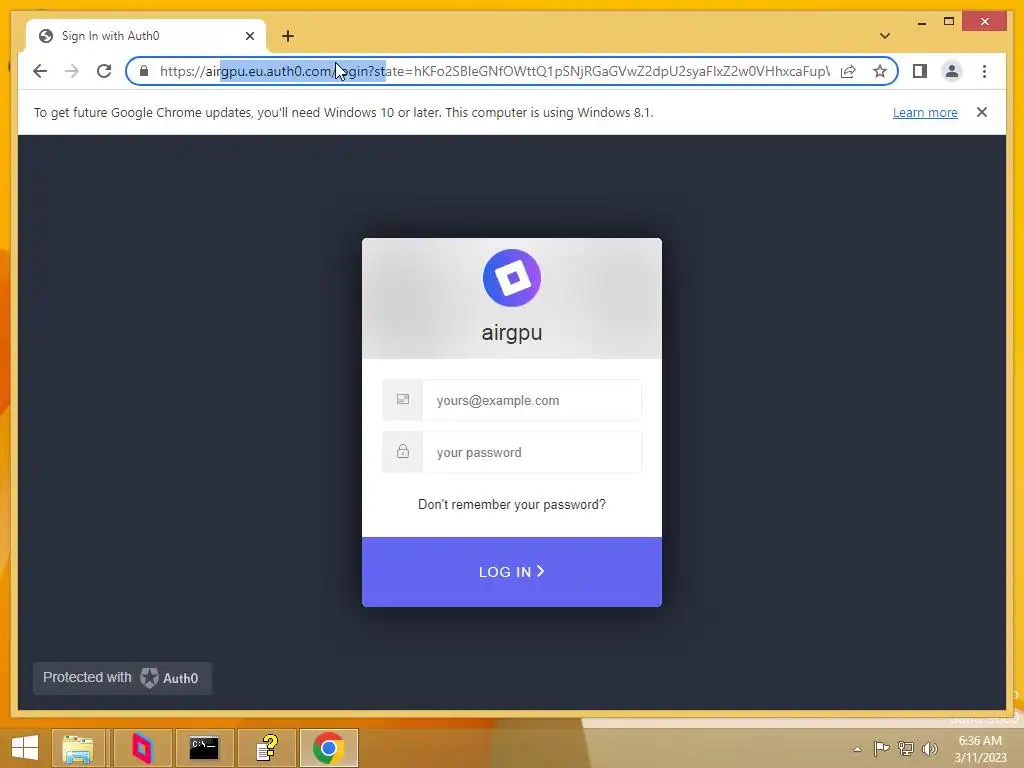Image resolution: width=1024 pixels, height=768 pixels.
Task: Click the browser forward arrow
Action: point(72,71)
